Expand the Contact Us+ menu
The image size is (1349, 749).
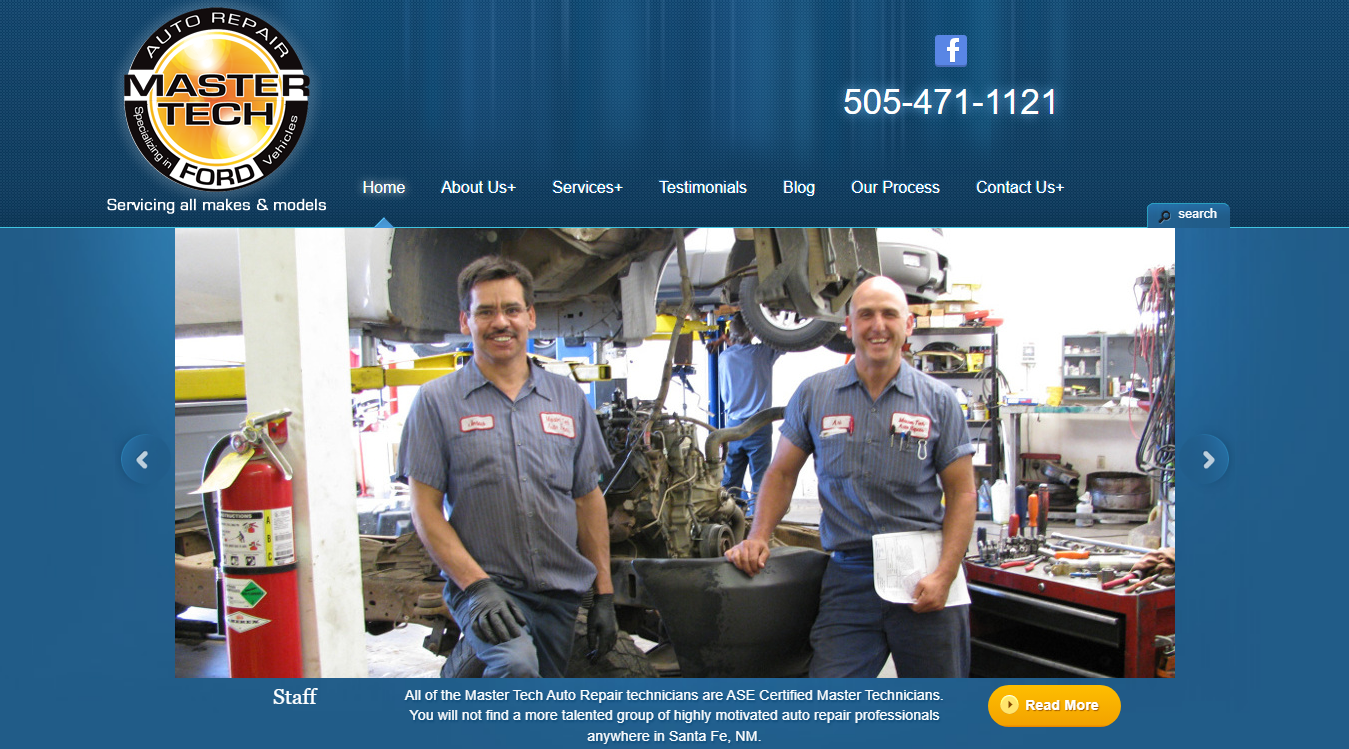point(1020,187)
